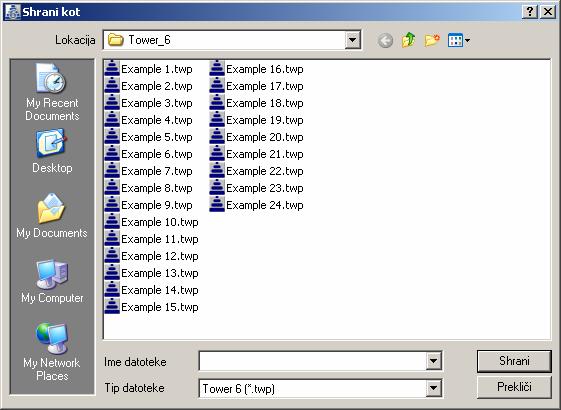Screen dimensions: 561x410
Task: Choose the file name Example 23.twp
Action: (265, 188)
